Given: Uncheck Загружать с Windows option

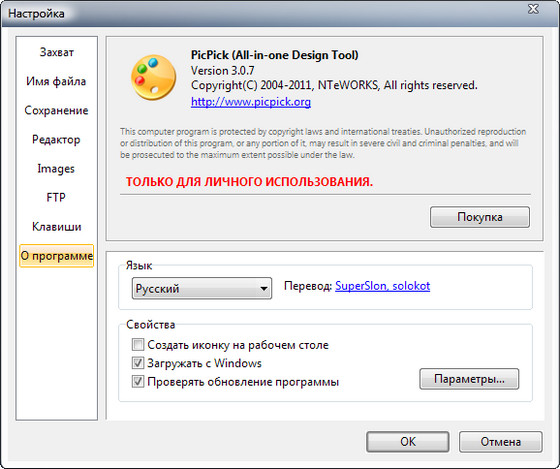Looking at the screenshot, I should pos(138,363).
